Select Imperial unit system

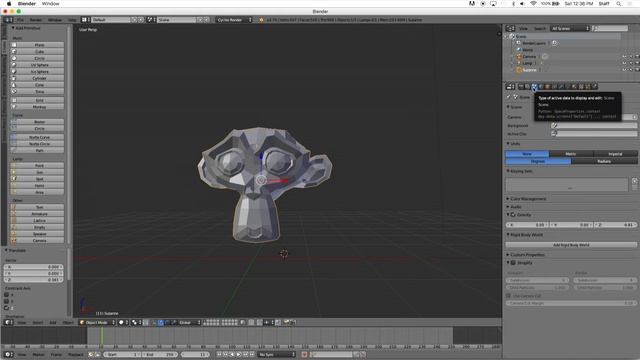(615, 154)
